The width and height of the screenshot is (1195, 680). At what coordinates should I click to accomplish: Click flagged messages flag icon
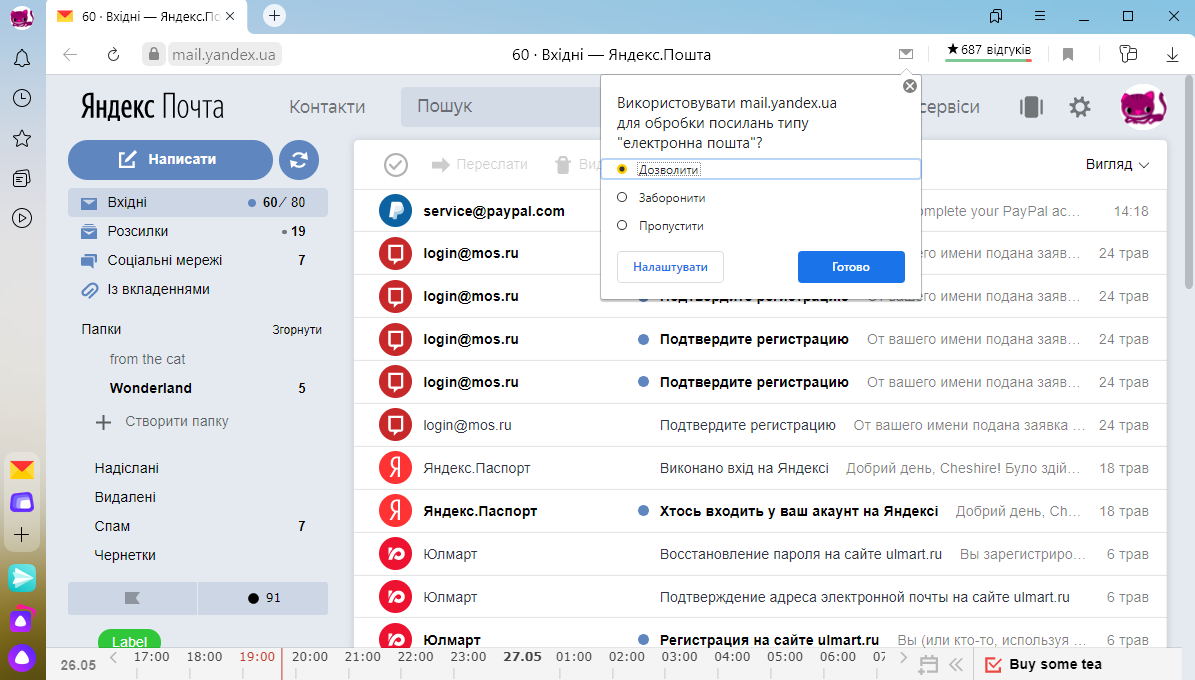pos(133,598)
